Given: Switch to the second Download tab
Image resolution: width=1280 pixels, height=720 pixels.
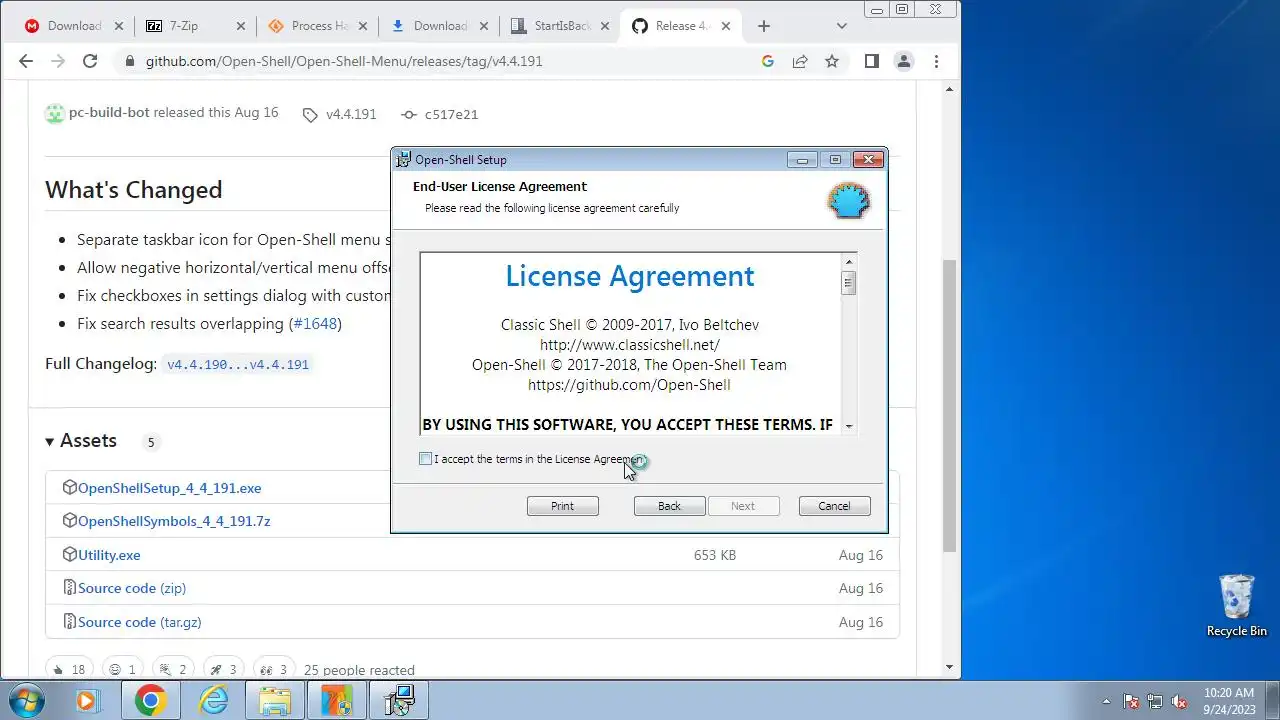Looking at the screenshot, I should pyautogui.click(x=438, y=26).
